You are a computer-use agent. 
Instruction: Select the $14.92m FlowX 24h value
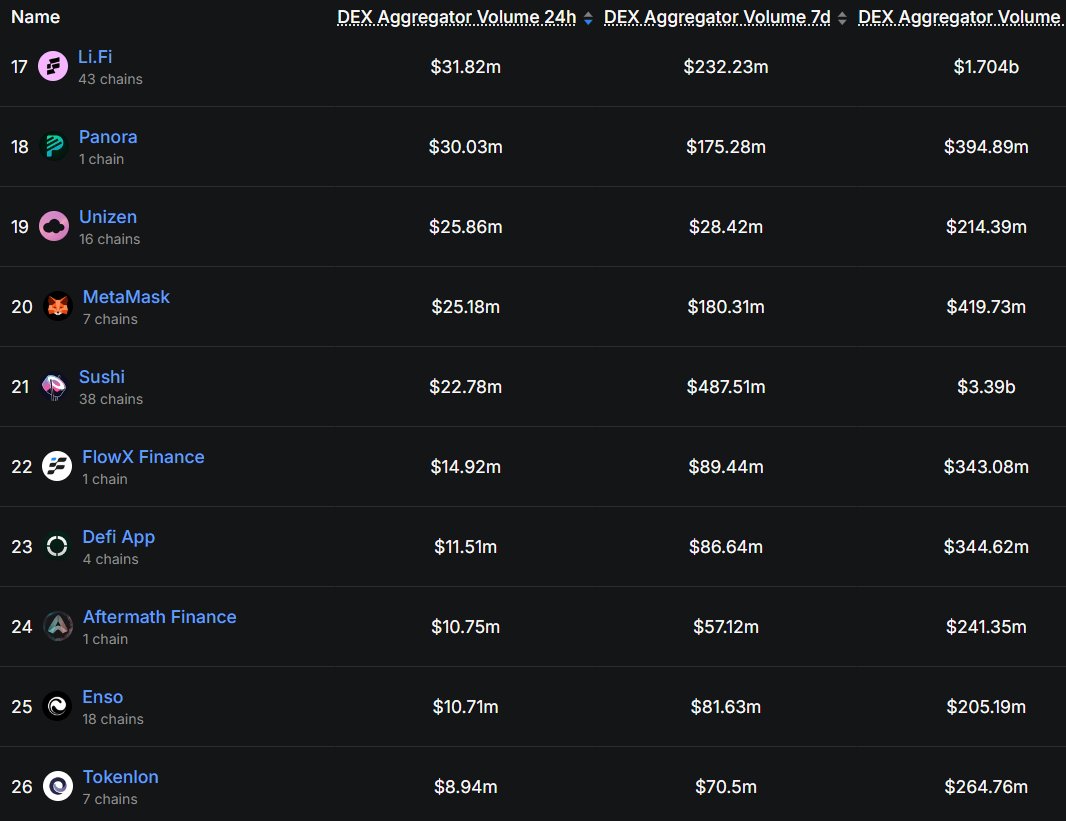(x=466, y=466)
